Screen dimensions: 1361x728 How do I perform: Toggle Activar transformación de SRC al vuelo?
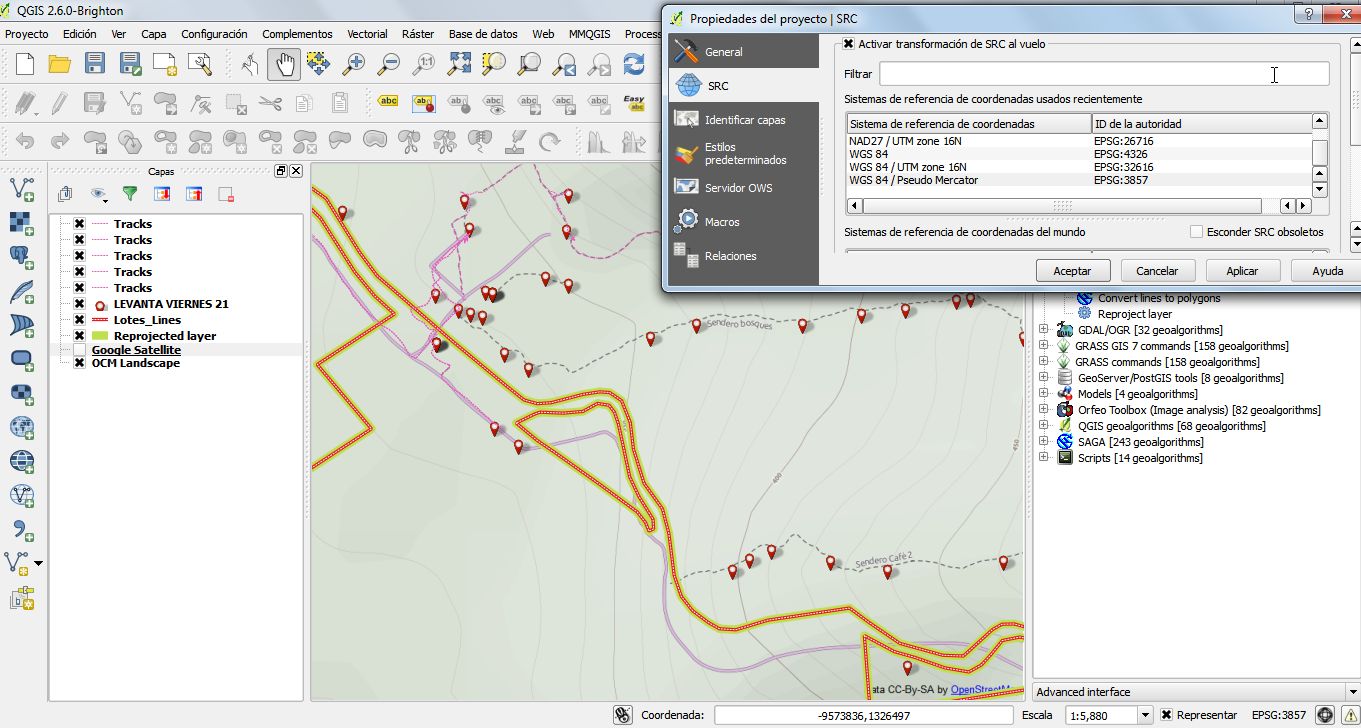tap(849, 44)
